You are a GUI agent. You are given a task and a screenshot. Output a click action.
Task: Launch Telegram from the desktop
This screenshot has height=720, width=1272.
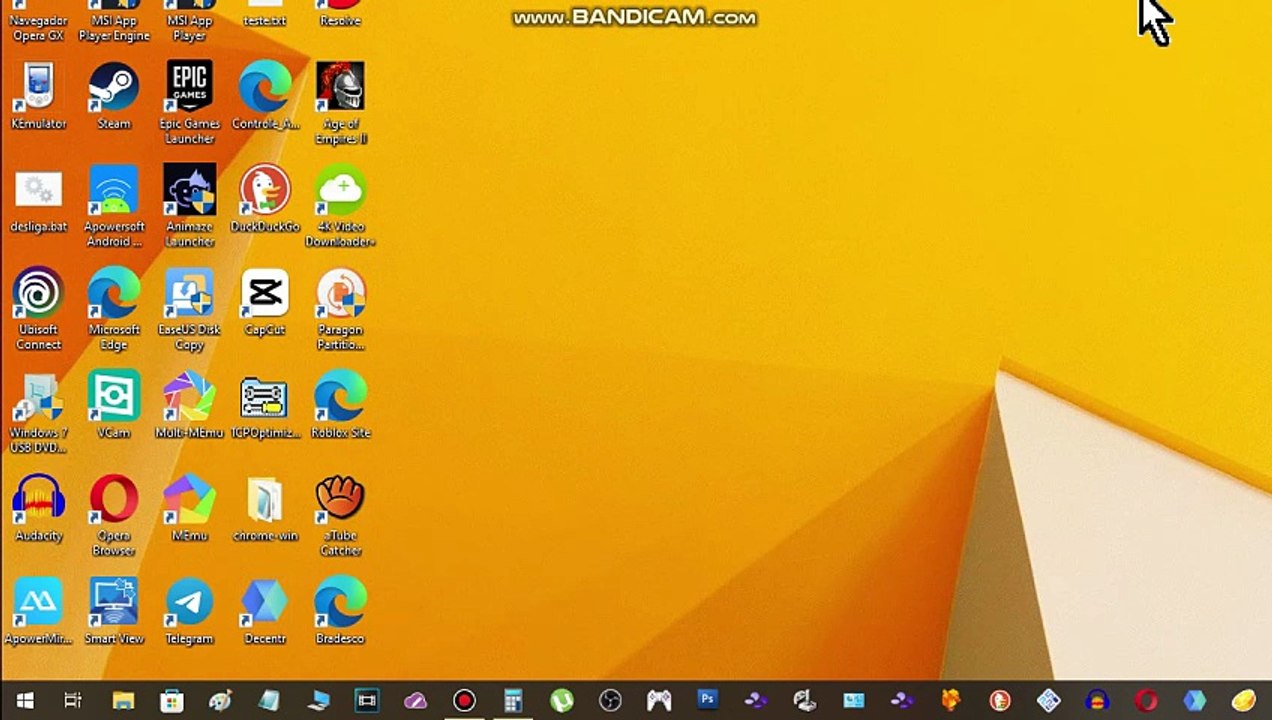189,612
